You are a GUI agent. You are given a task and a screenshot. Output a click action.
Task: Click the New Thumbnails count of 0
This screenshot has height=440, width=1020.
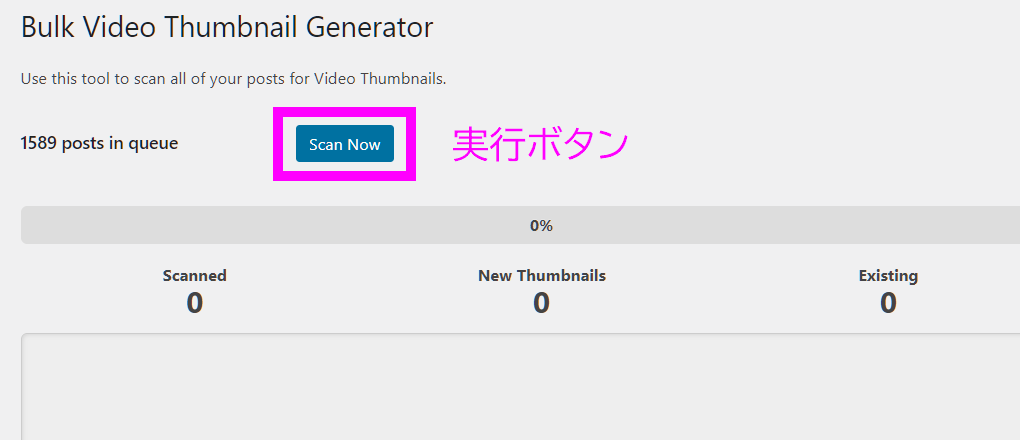point(541,302)
